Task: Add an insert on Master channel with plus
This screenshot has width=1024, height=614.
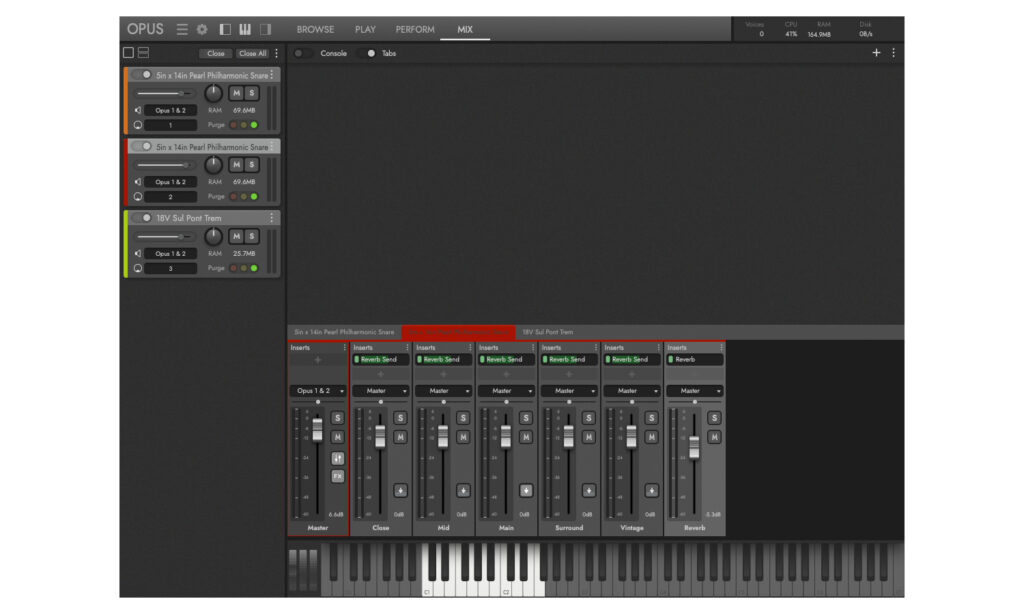Action: point(318,360)
